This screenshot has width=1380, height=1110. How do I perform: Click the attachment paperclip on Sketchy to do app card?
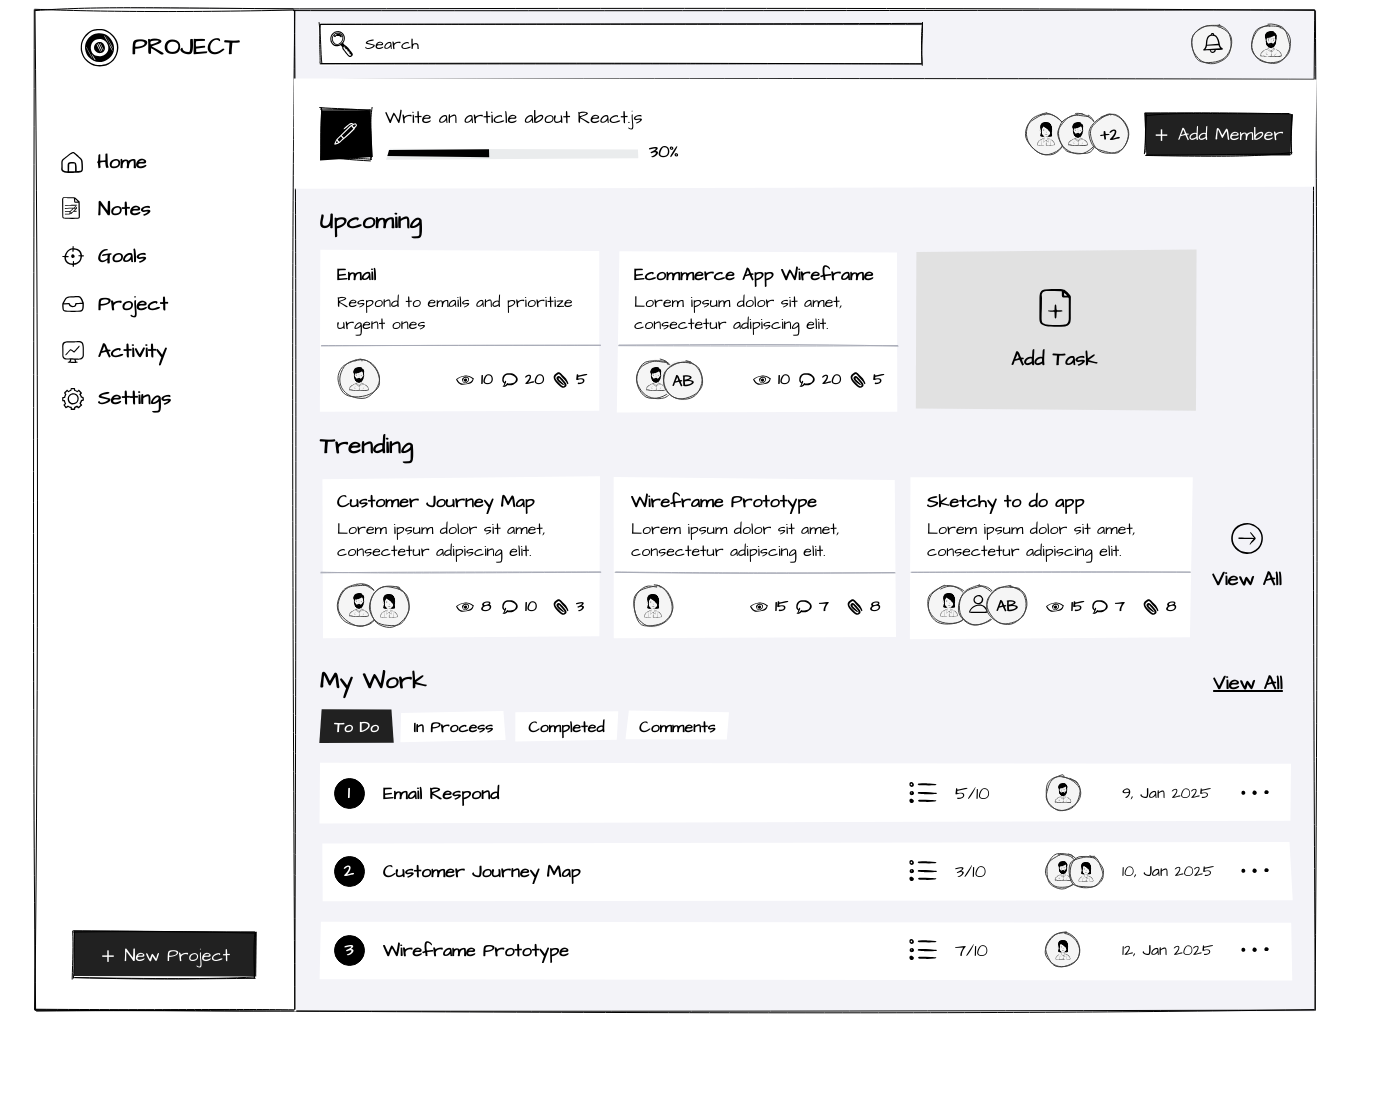[x=1151, y=607]
